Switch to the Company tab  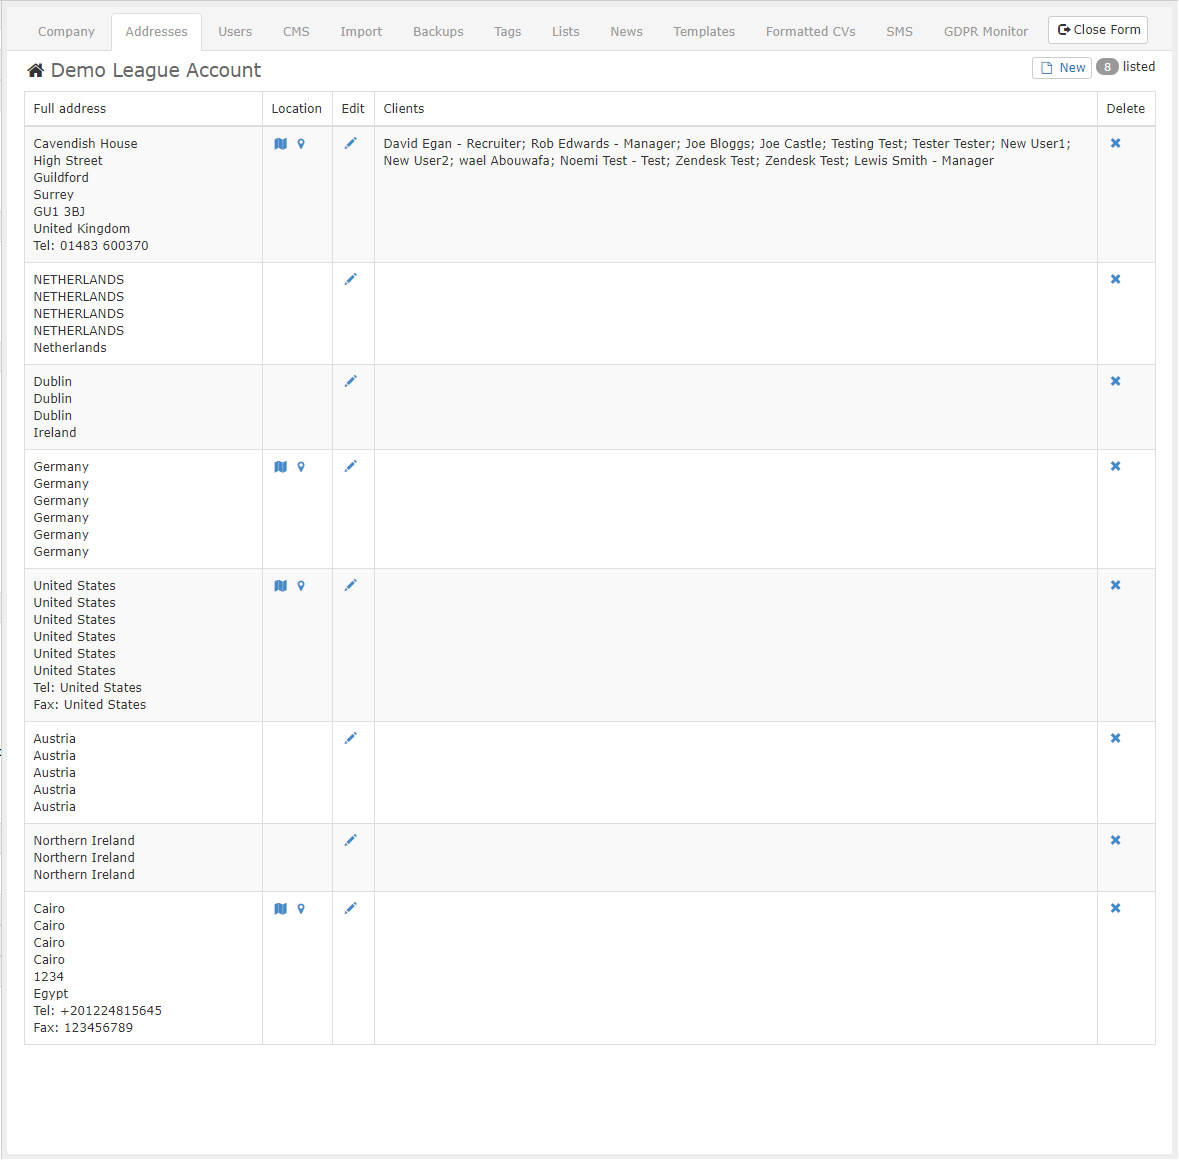(x=66, y=32)
